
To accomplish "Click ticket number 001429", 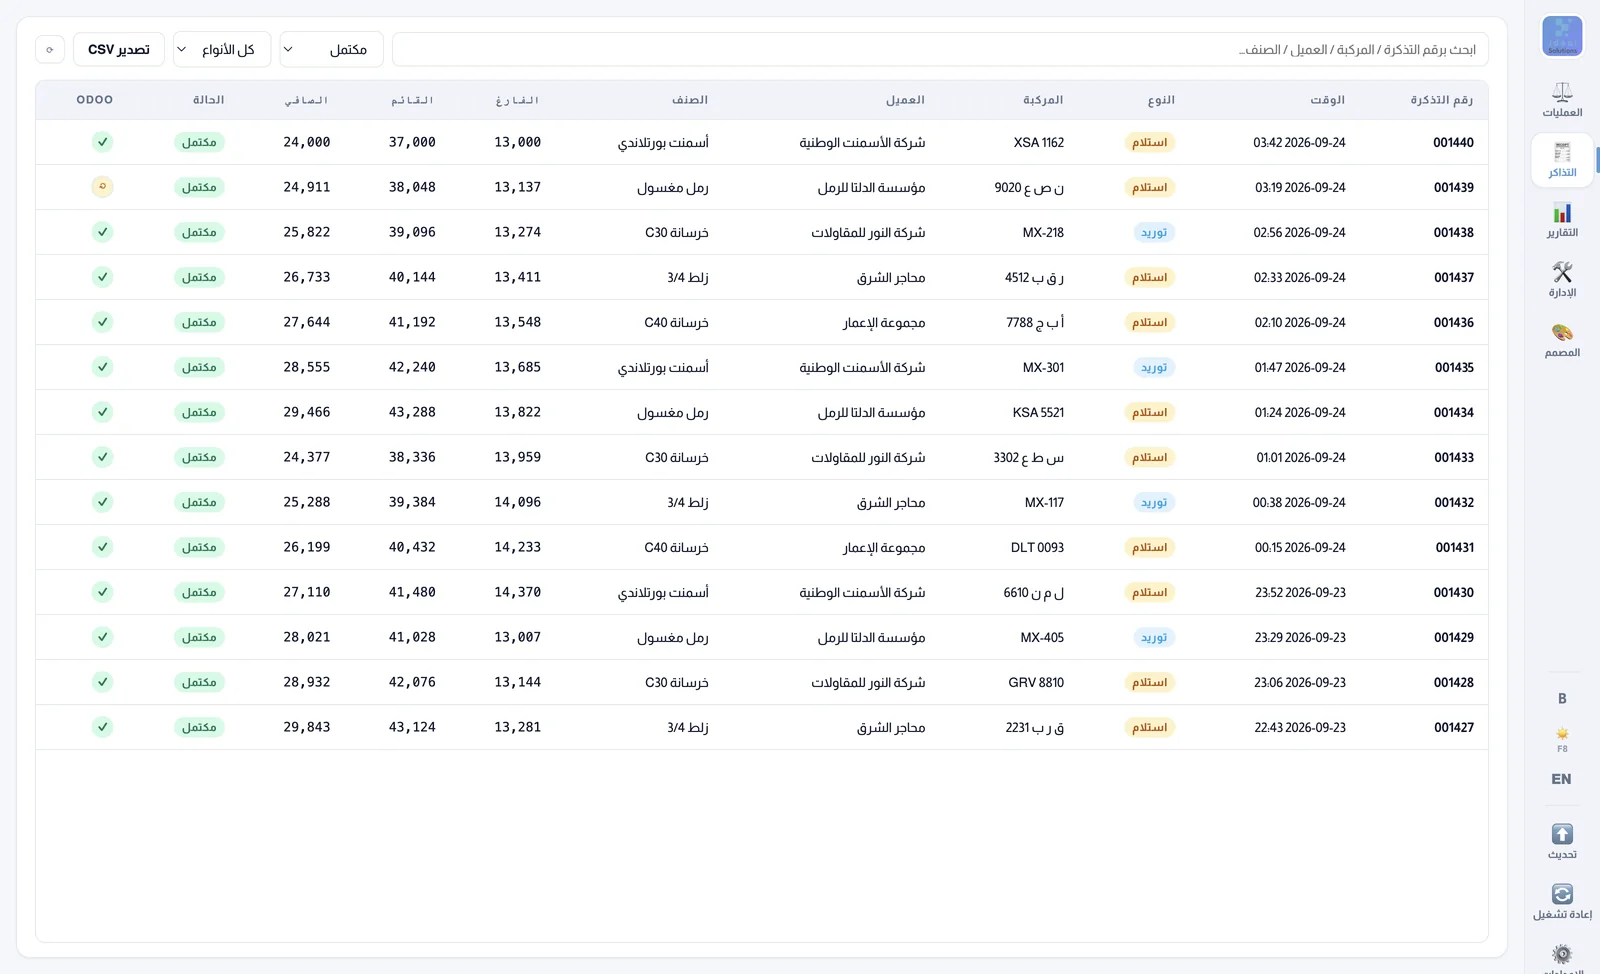I will [1454, 637].
